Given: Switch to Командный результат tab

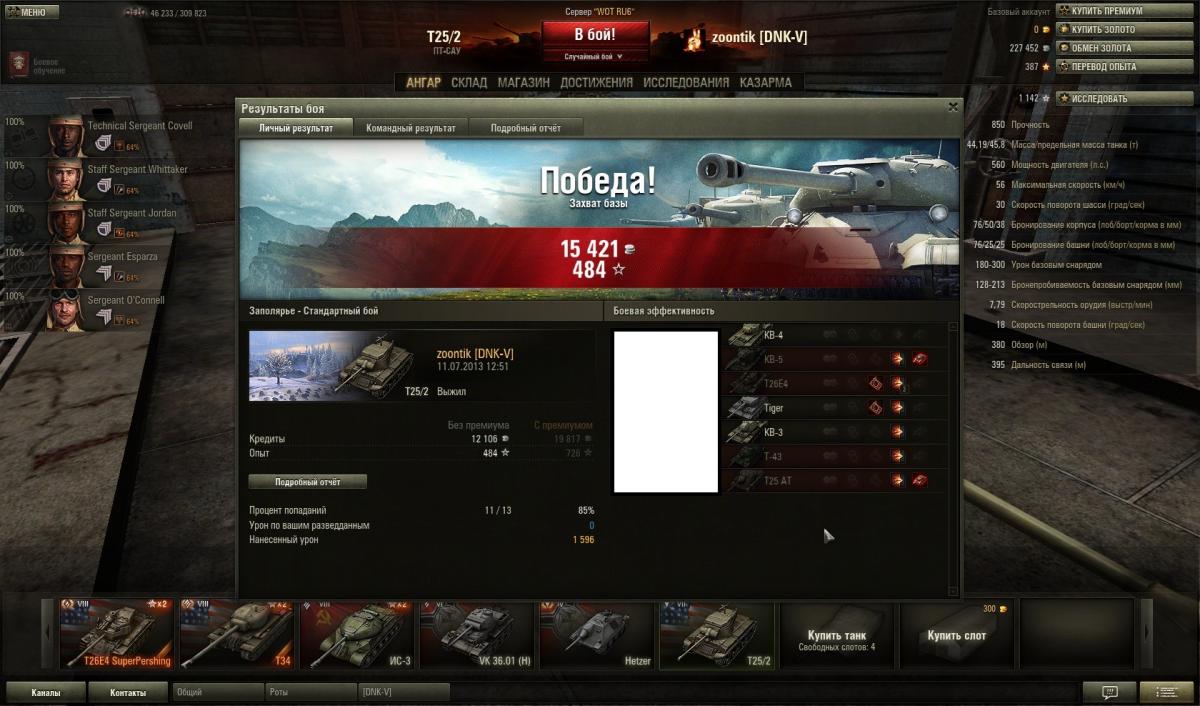Looking at the screenshot, I should coord(410,128).
